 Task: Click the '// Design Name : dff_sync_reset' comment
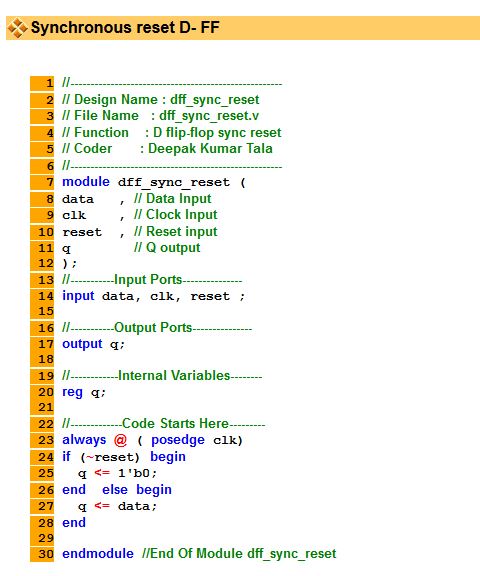pos(160,100)
